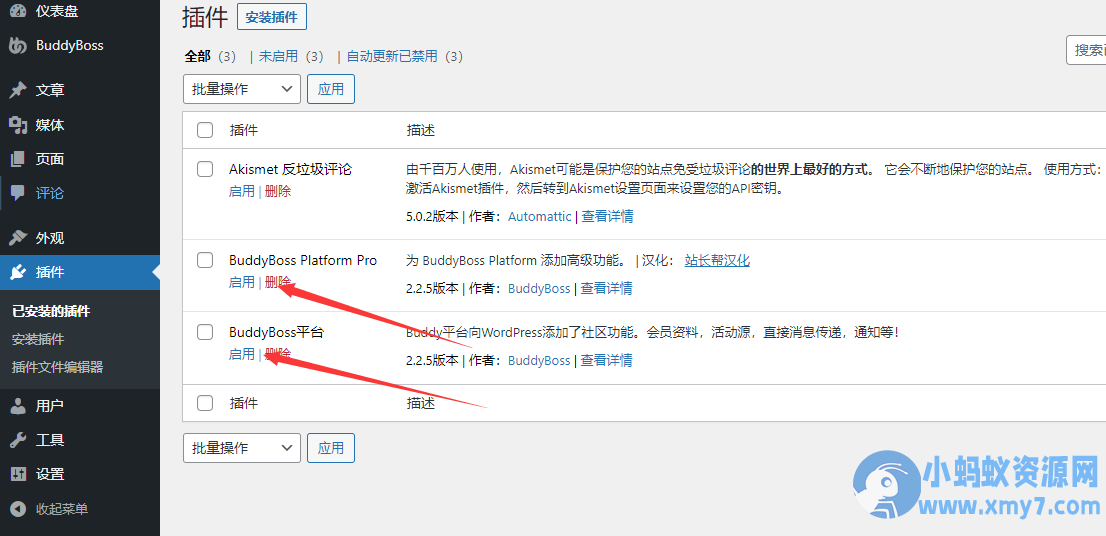
Task: Click the Plugins plug icon
Action: (x=18, y=272)
